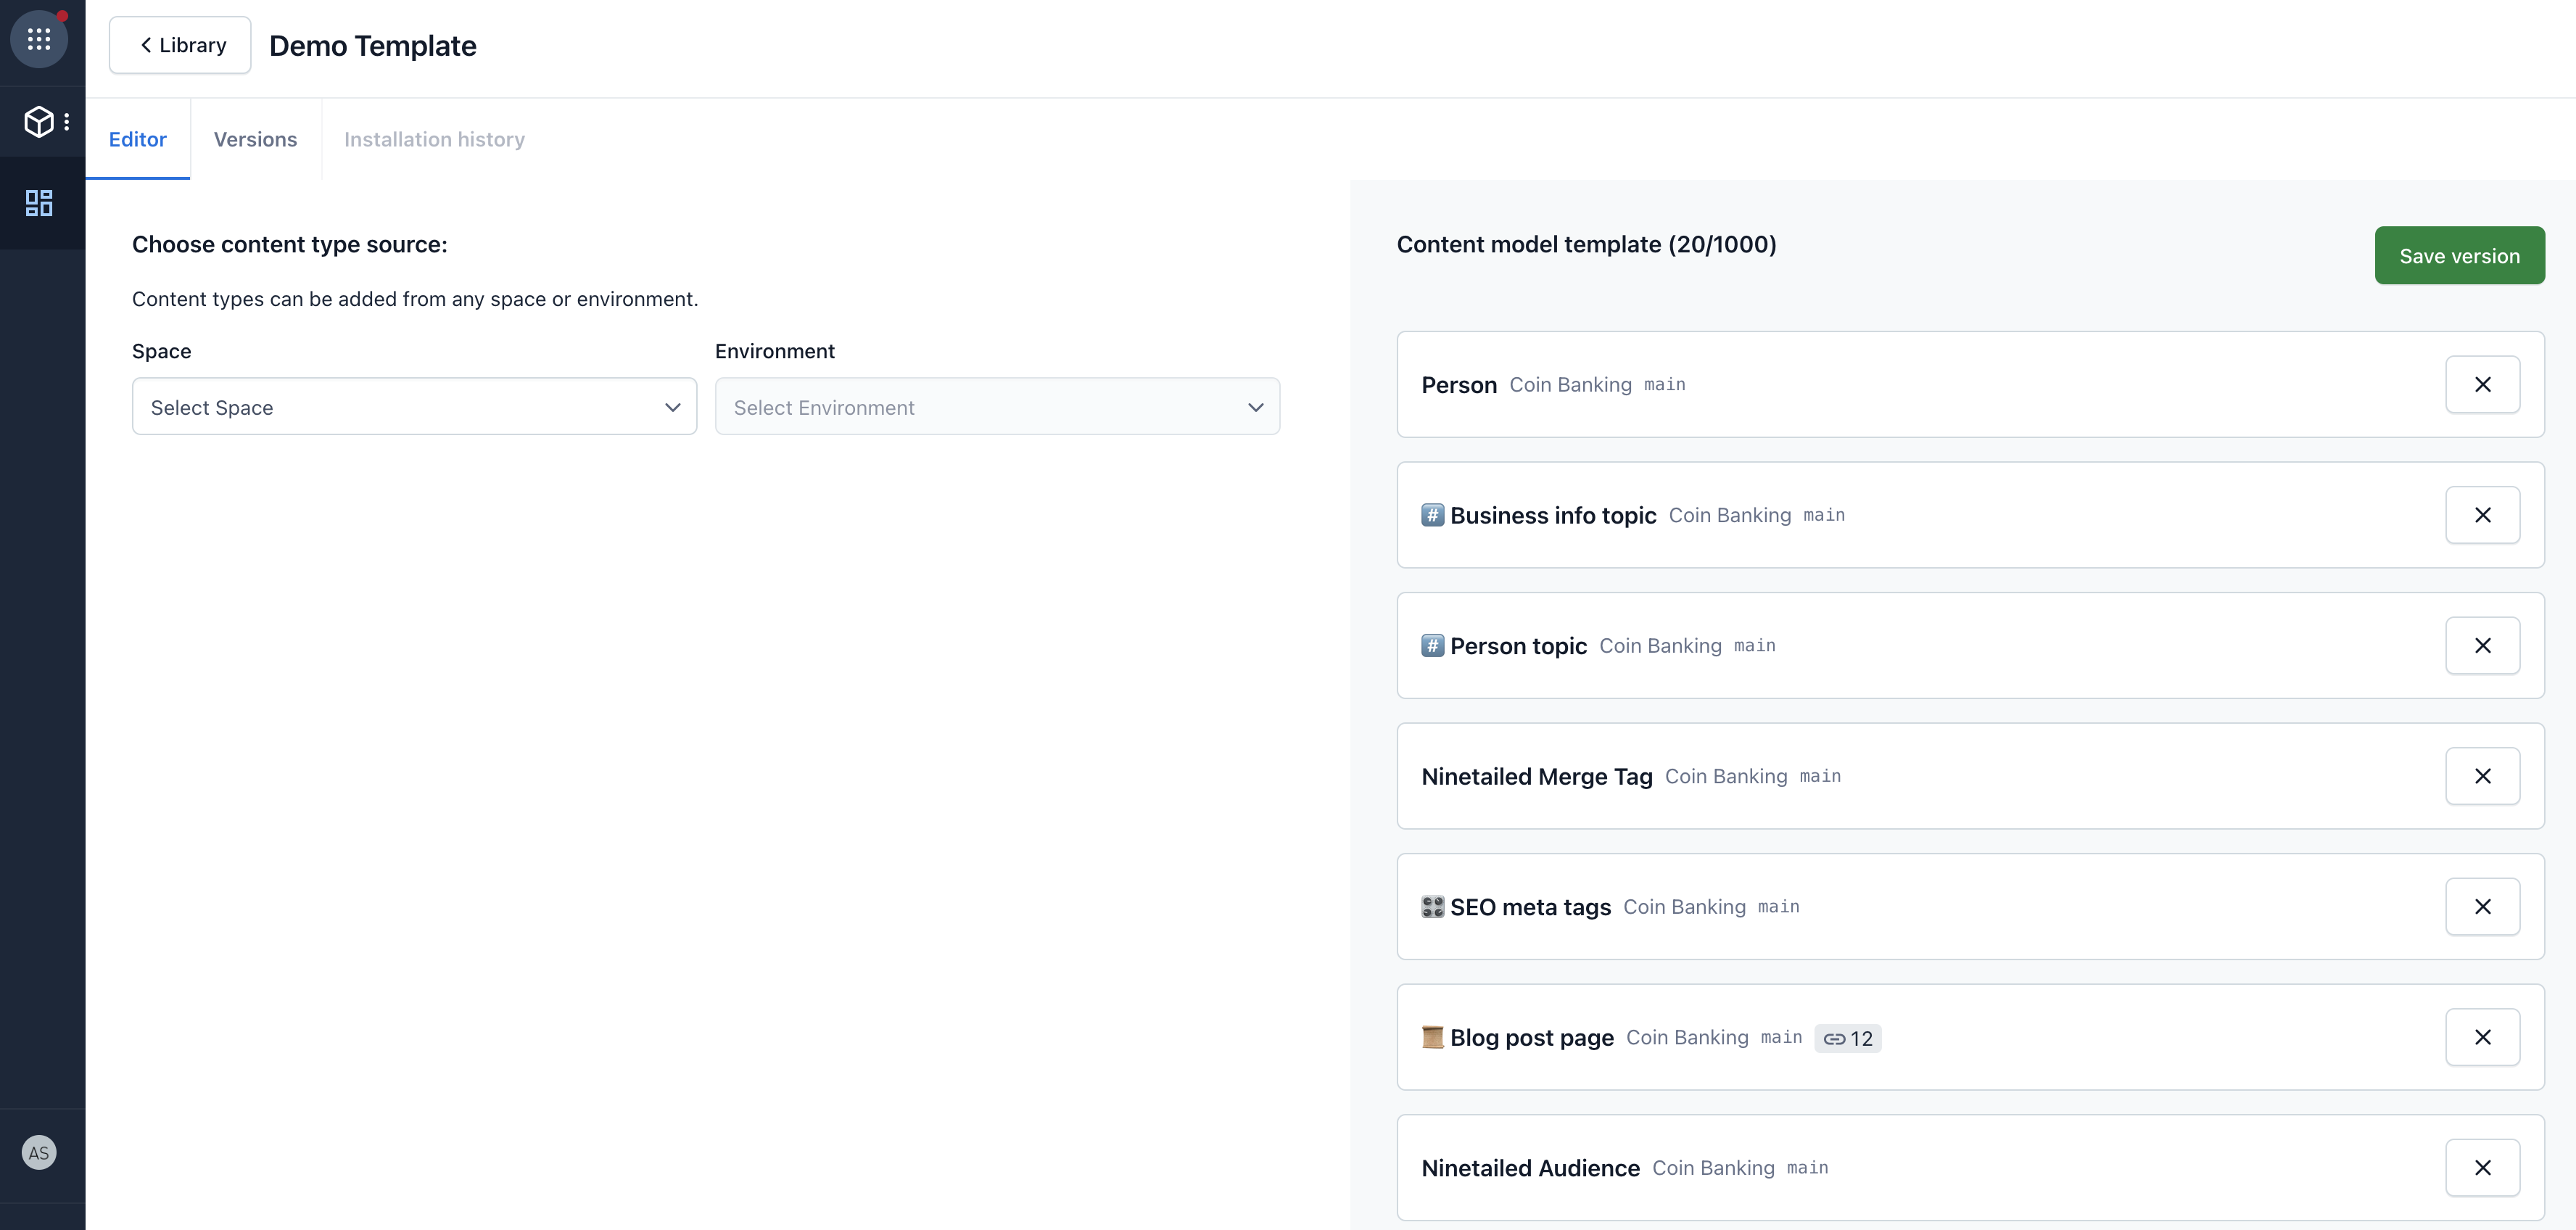Click the 12 links badge on Blog post page
Screen dimensions: 2576x1230
1847,1038
